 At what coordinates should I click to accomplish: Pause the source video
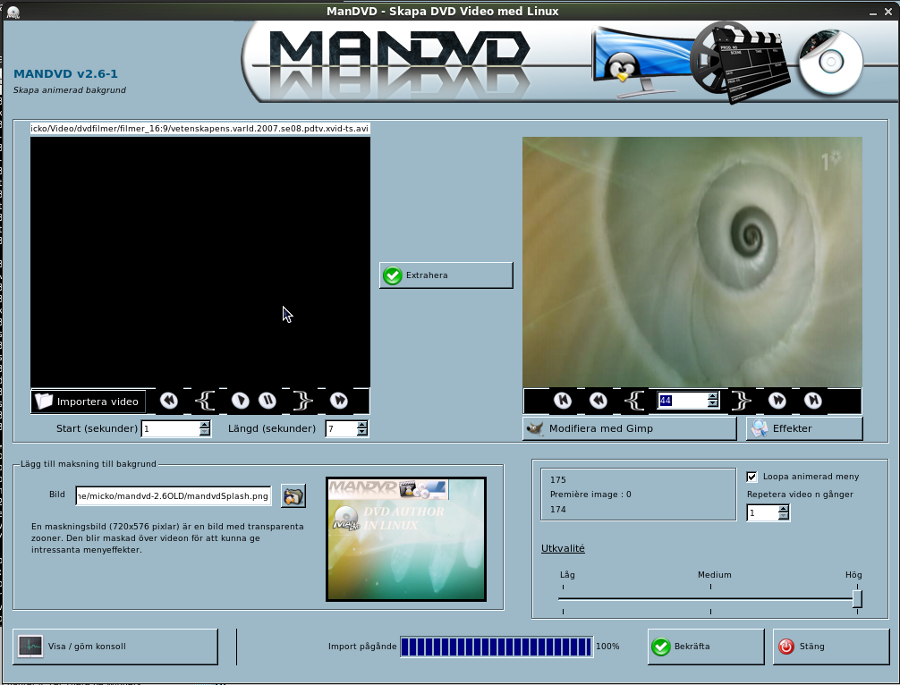click(x=267, y=401)
